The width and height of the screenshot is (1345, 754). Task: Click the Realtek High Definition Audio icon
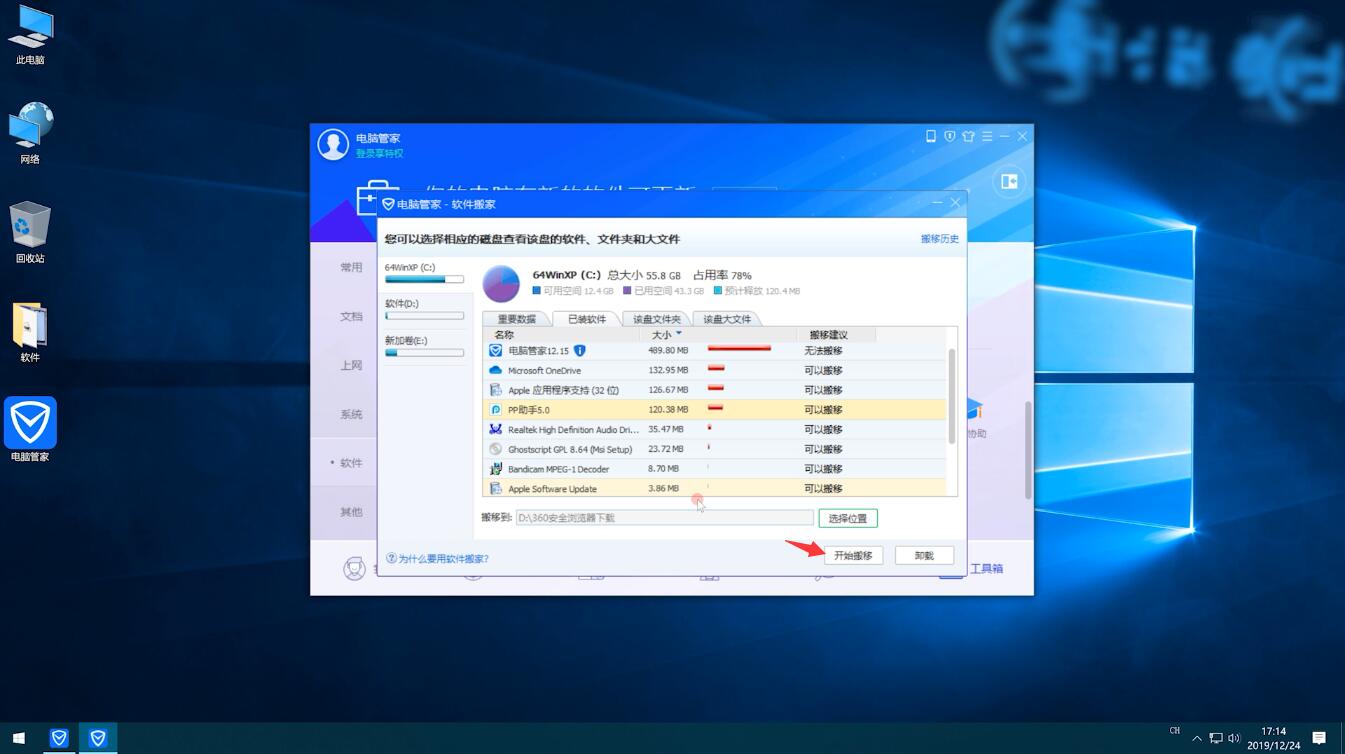495,429
